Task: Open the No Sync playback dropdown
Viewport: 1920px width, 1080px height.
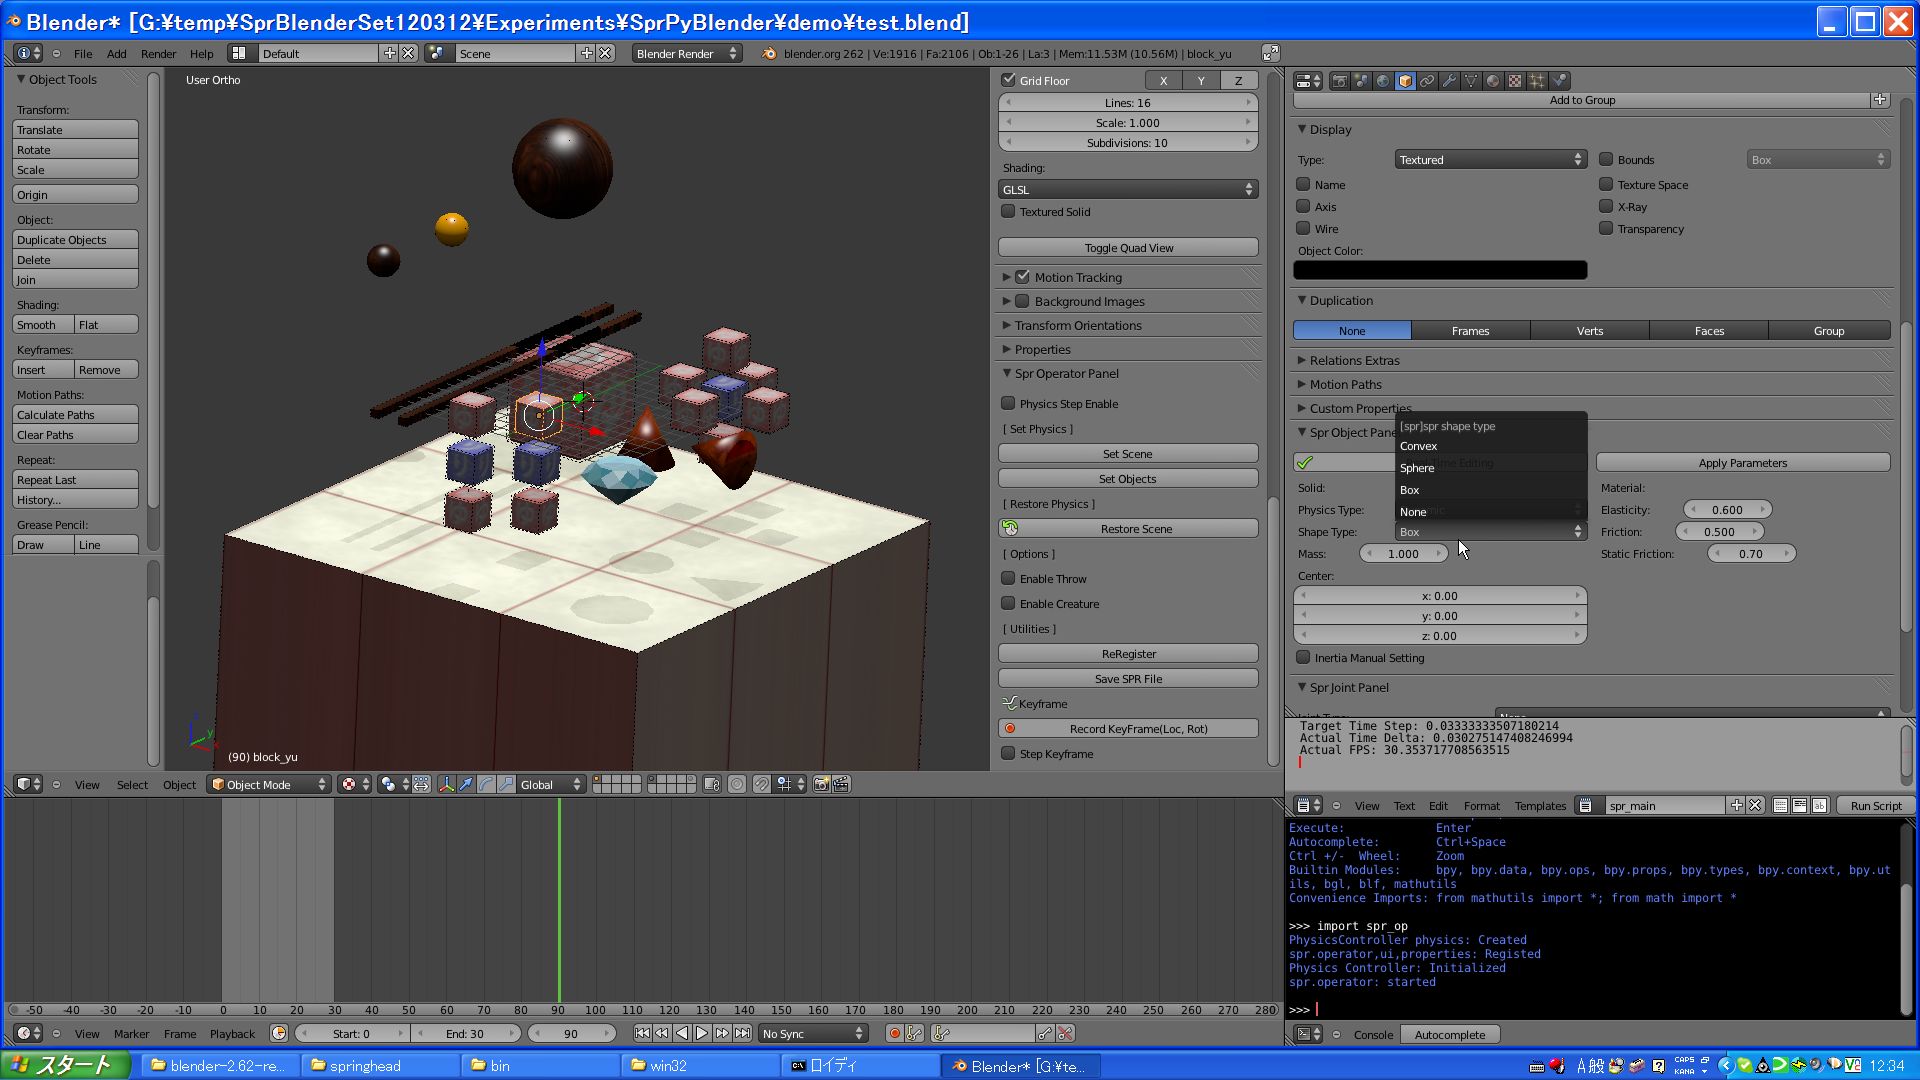Action: coord(813,1033)
